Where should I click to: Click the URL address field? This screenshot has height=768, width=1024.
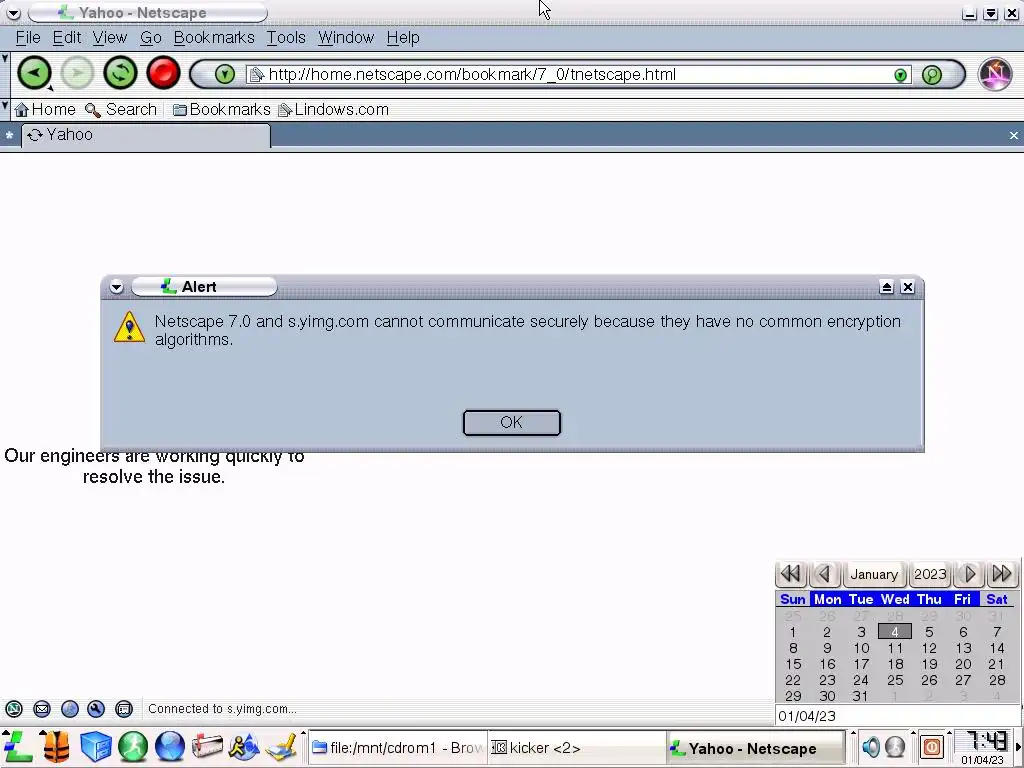578,74
